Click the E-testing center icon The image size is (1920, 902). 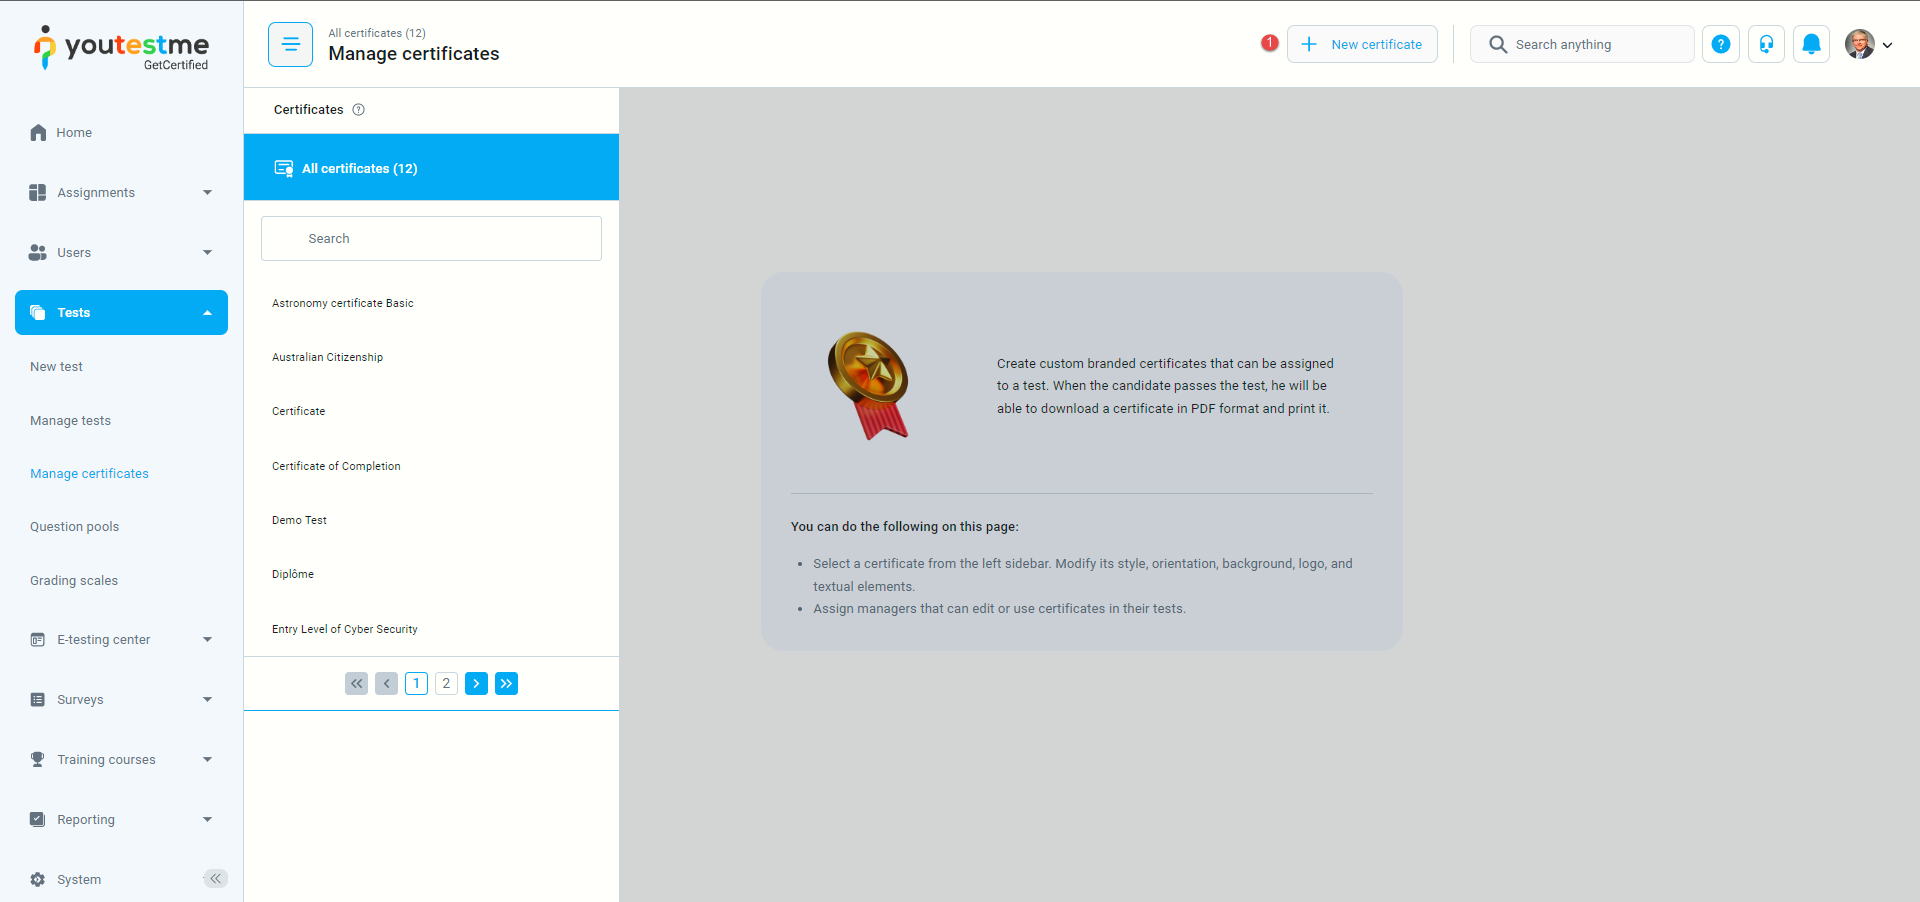click(x=38, y=640)
